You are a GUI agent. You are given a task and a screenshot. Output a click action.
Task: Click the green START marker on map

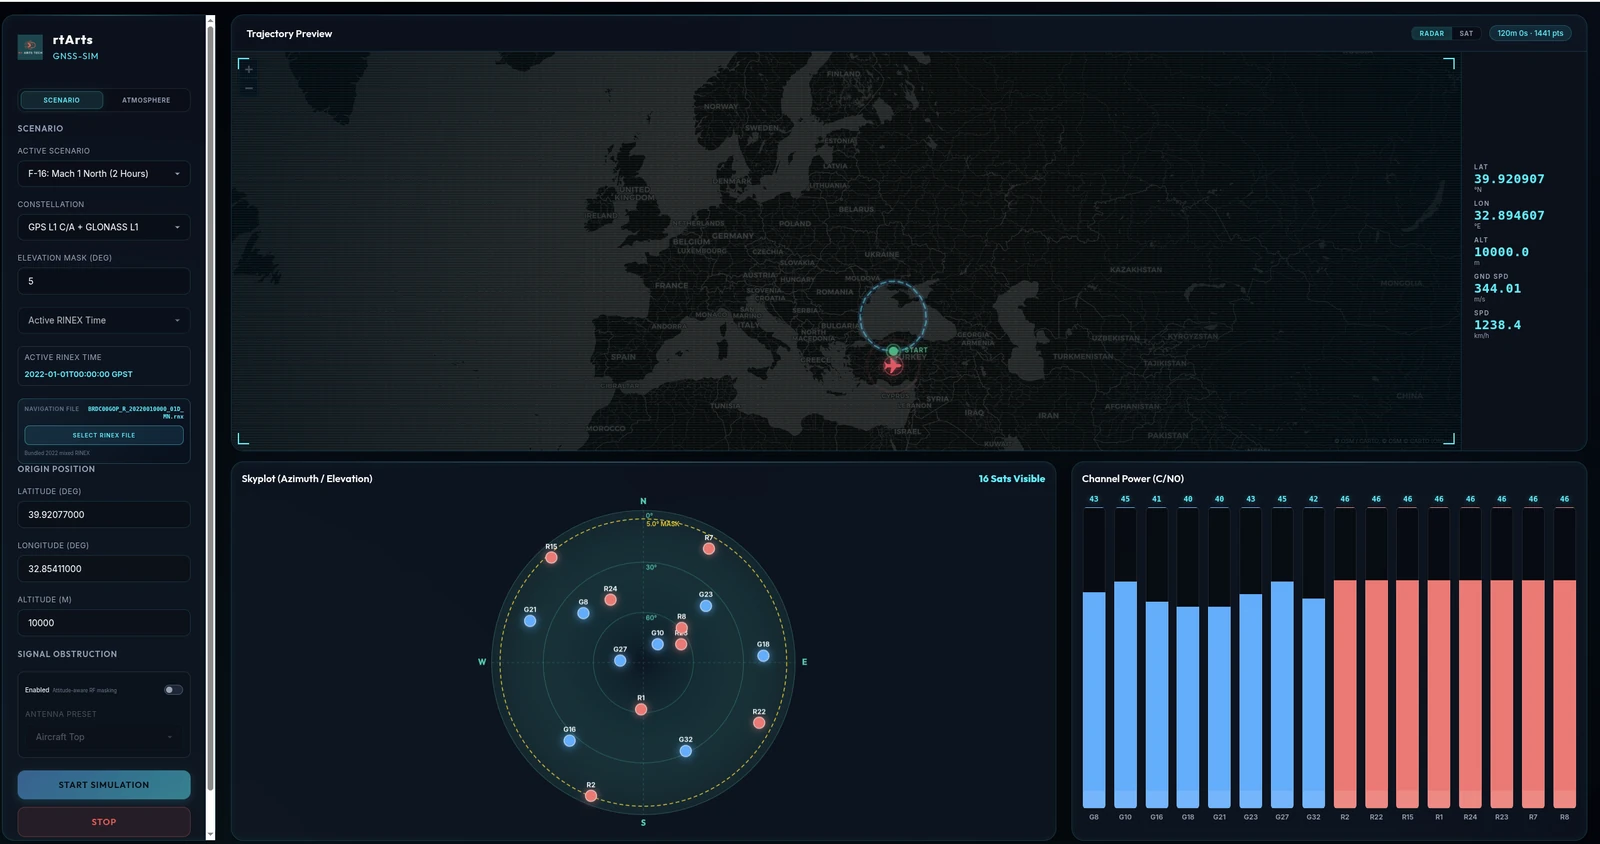pos(893,351)
